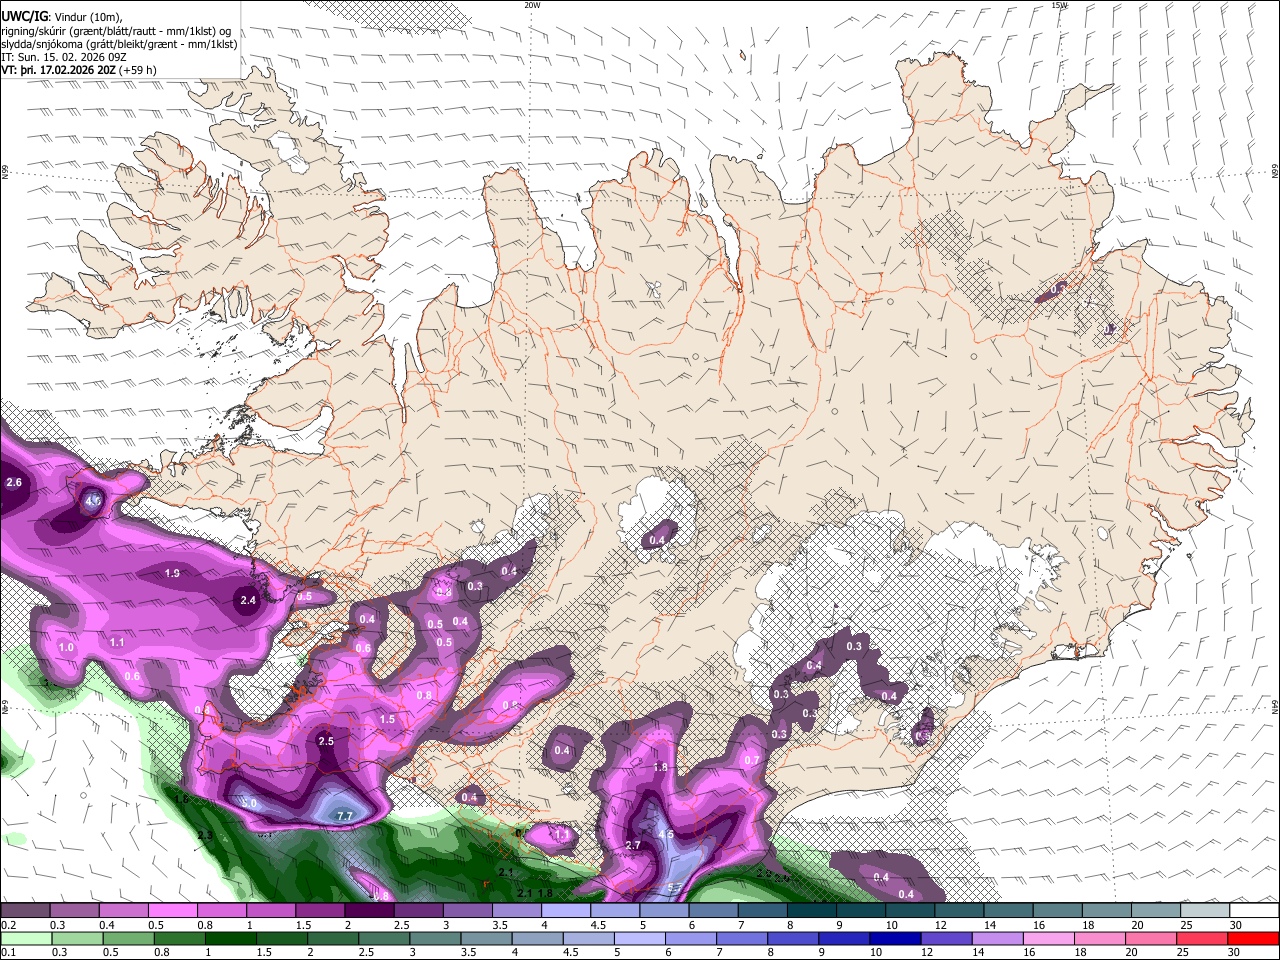Click the 'IT: Sun. 15. 02. 2026 09Z' line

coord(66,57)
